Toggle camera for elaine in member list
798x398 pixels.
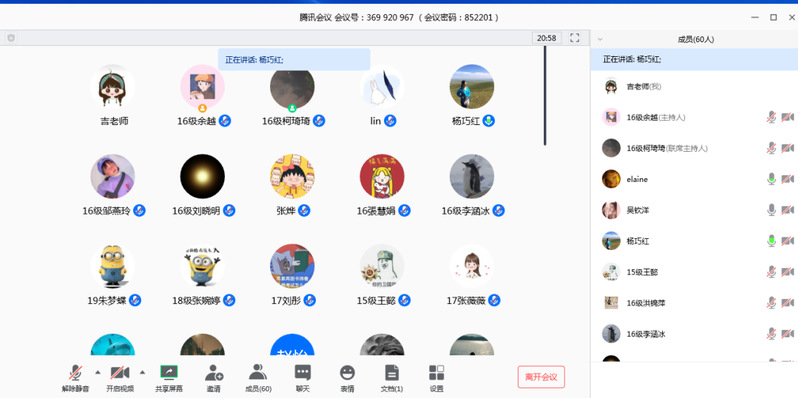click(788, 180)
